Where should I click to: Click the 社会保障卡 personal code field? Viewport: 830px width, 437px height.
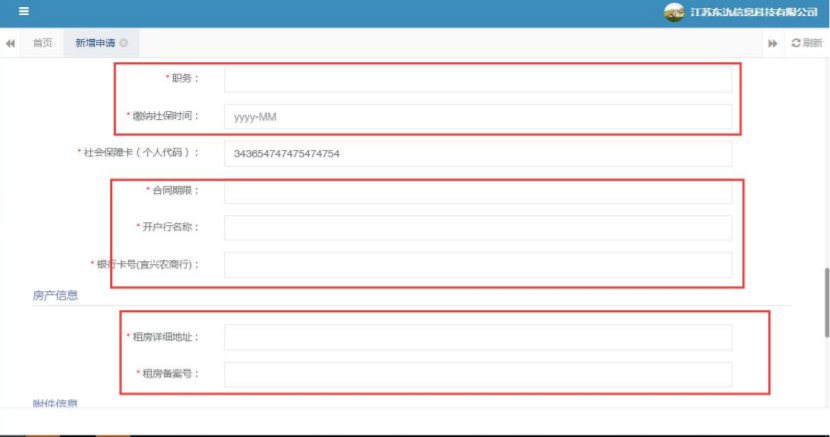click(x=477, y=153)
